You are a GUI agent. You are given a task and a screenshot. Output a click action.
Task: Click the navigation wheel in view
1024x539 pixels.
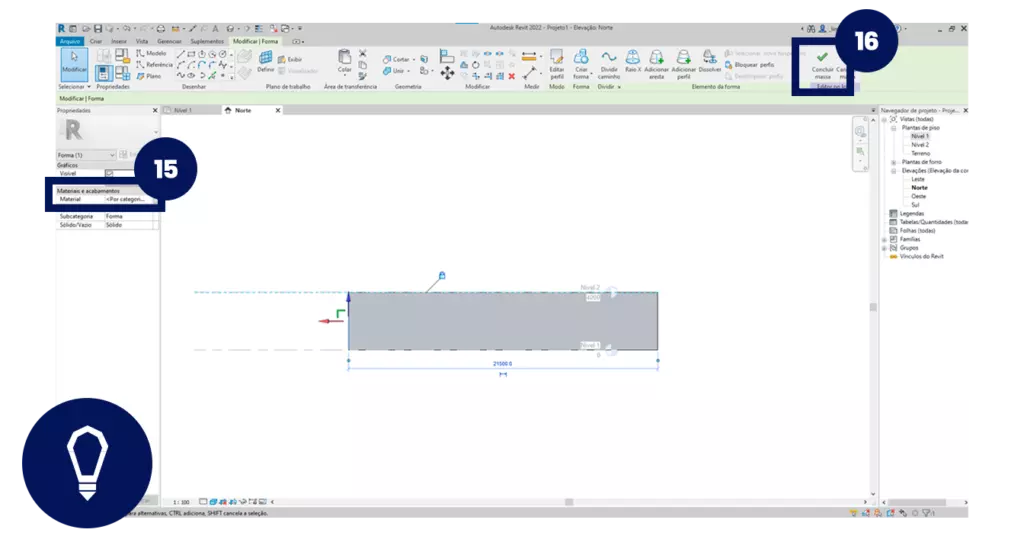(860, 131)
